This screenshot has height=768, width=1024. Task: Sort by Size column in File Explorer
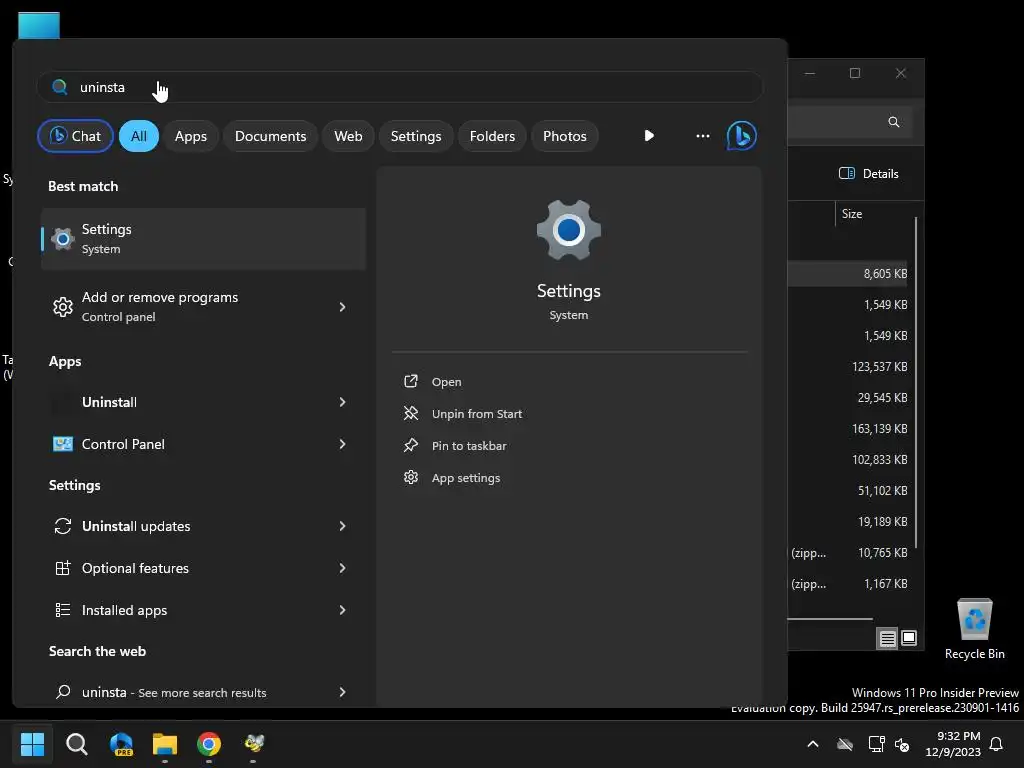[852, 214]
